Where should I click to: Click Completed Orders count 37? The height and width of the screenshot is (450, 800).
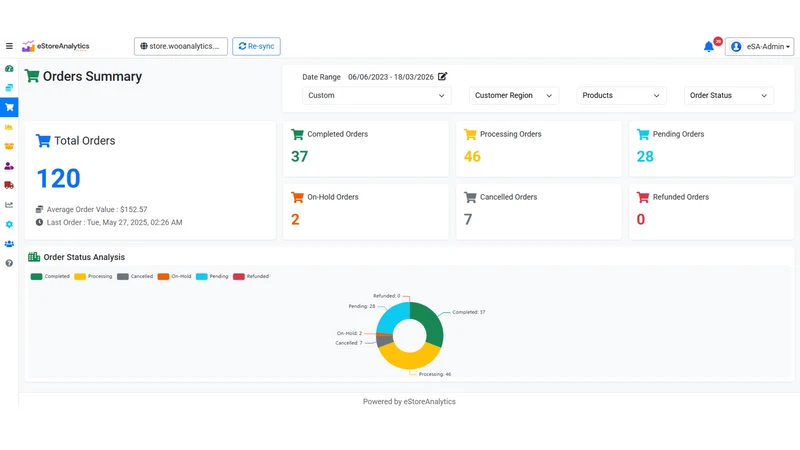pos(299,157)
